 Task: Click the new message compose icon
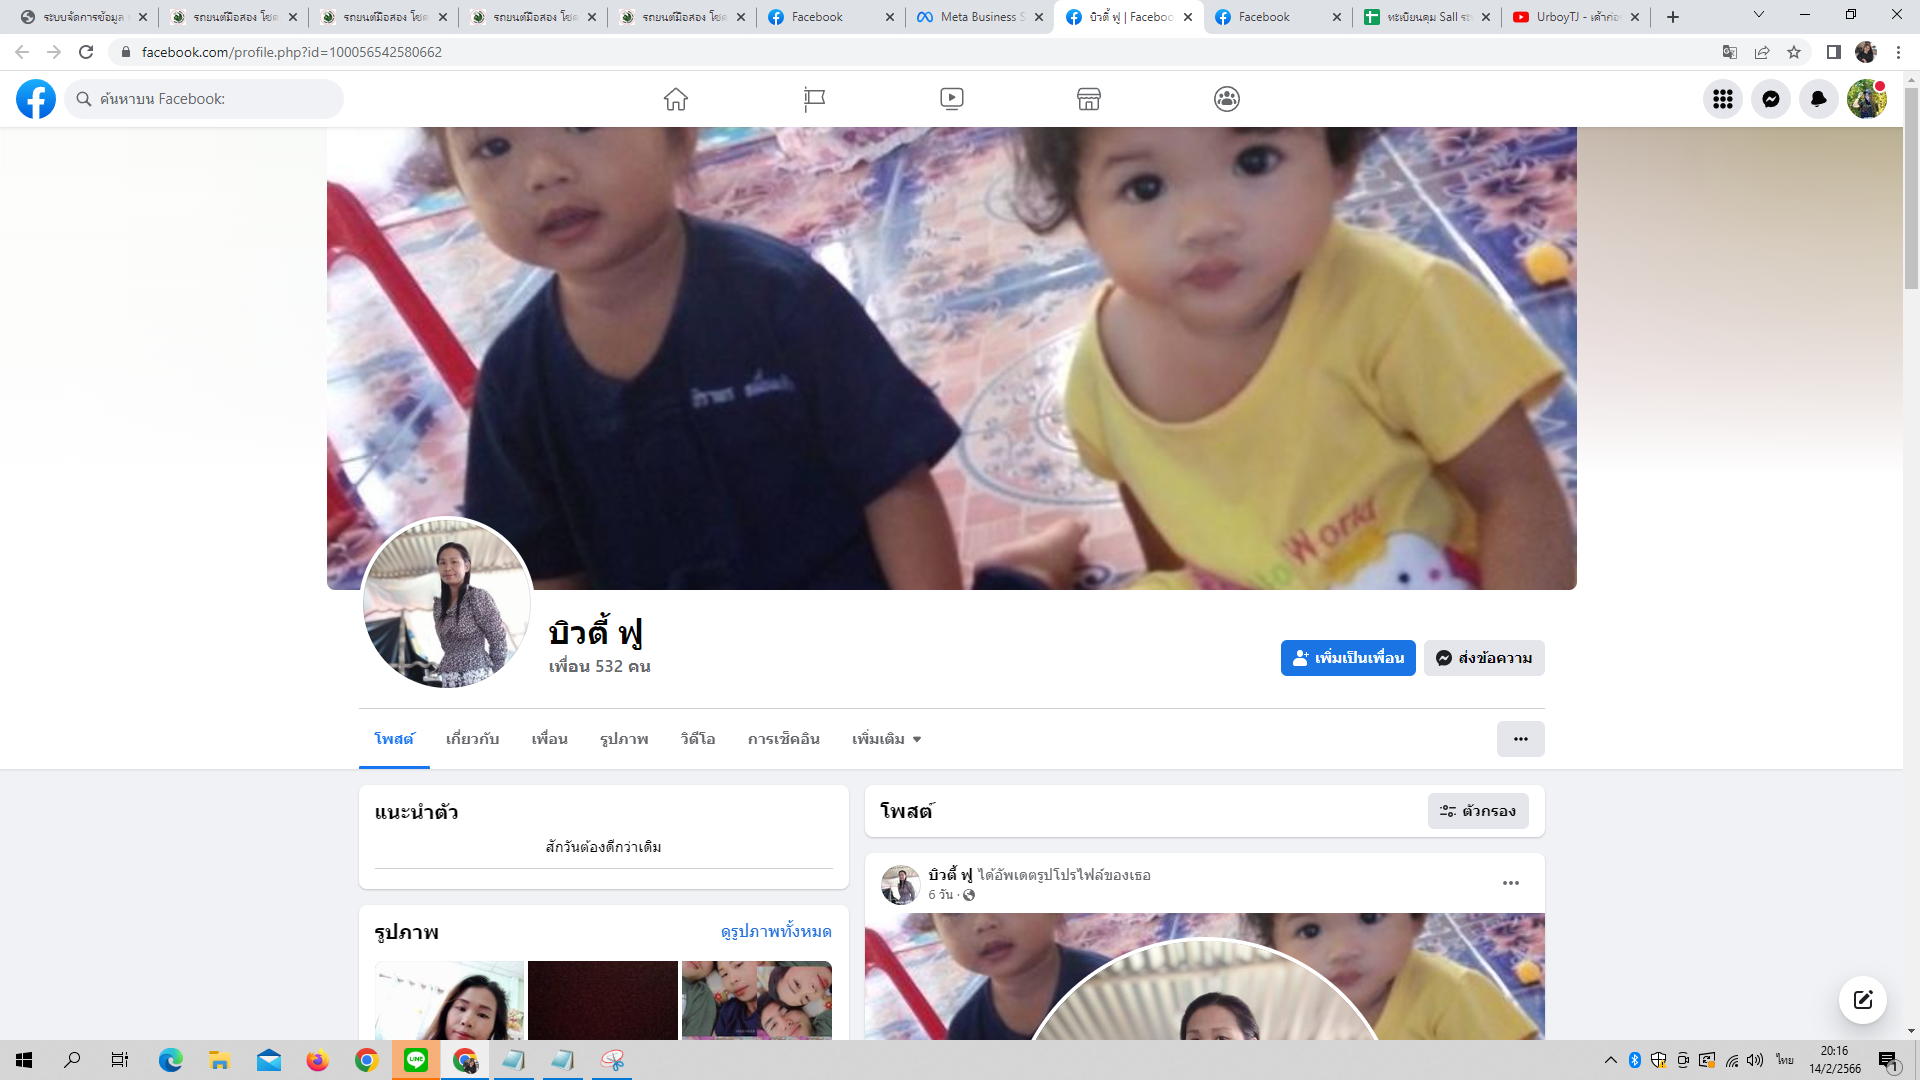[1862, 1000]
